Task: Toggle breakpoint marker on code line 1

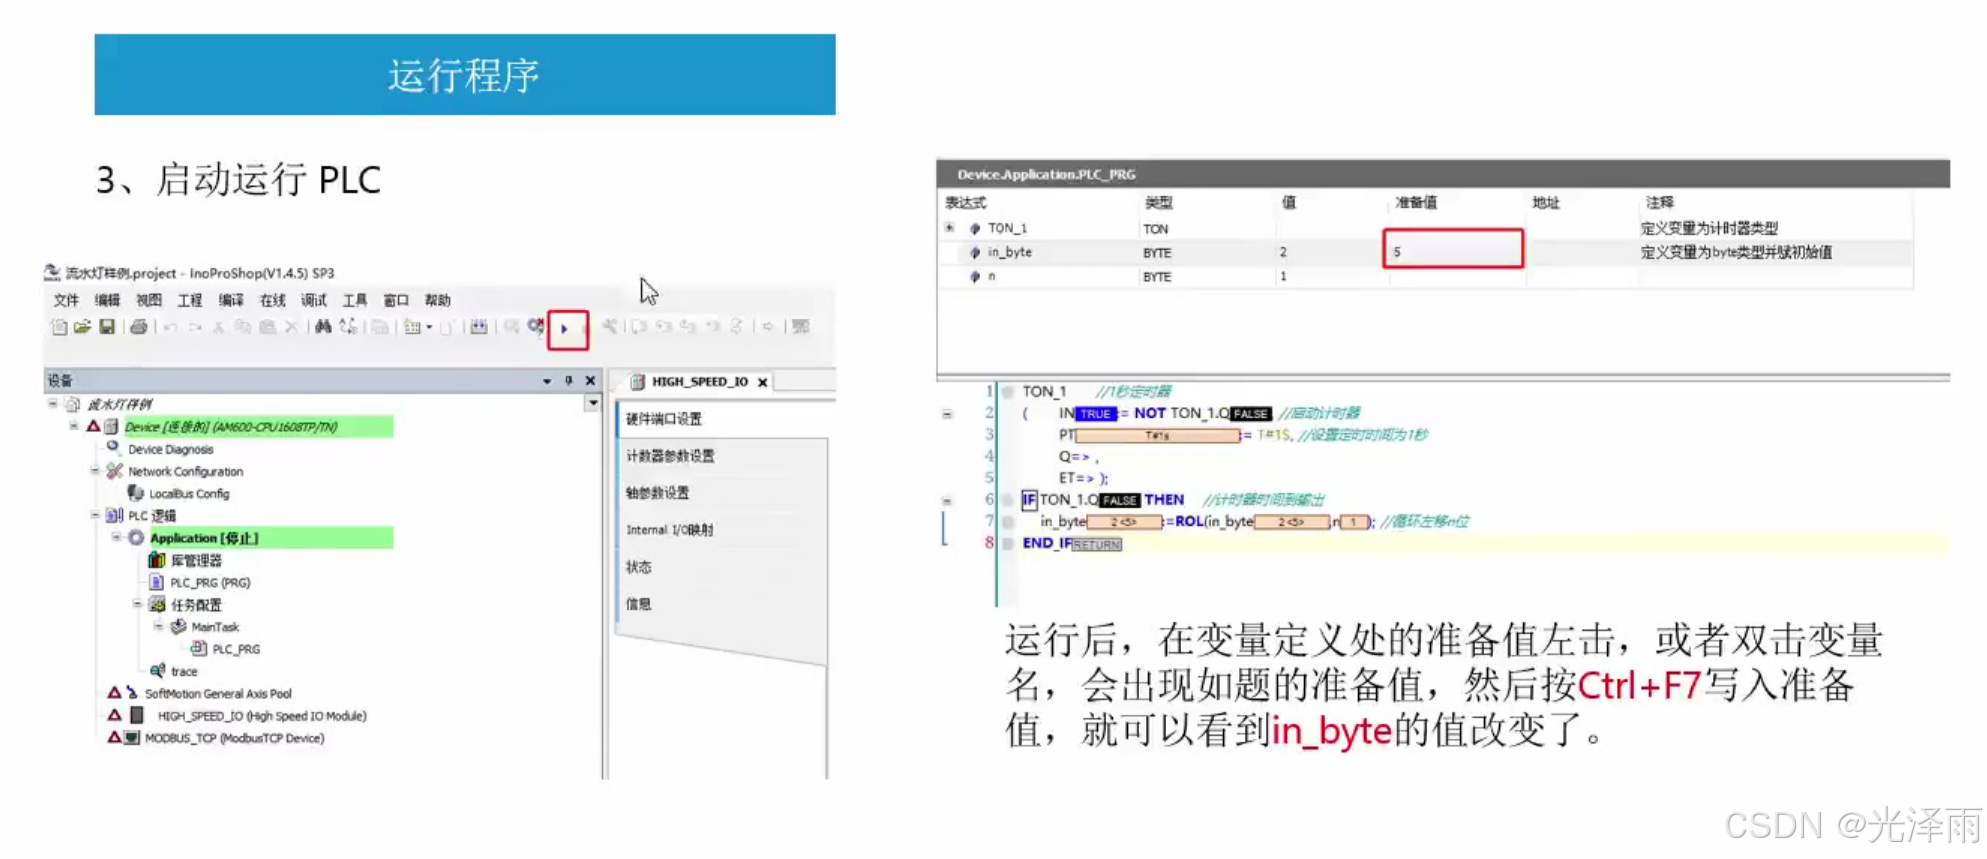Action: click(x=1008, y=392)
